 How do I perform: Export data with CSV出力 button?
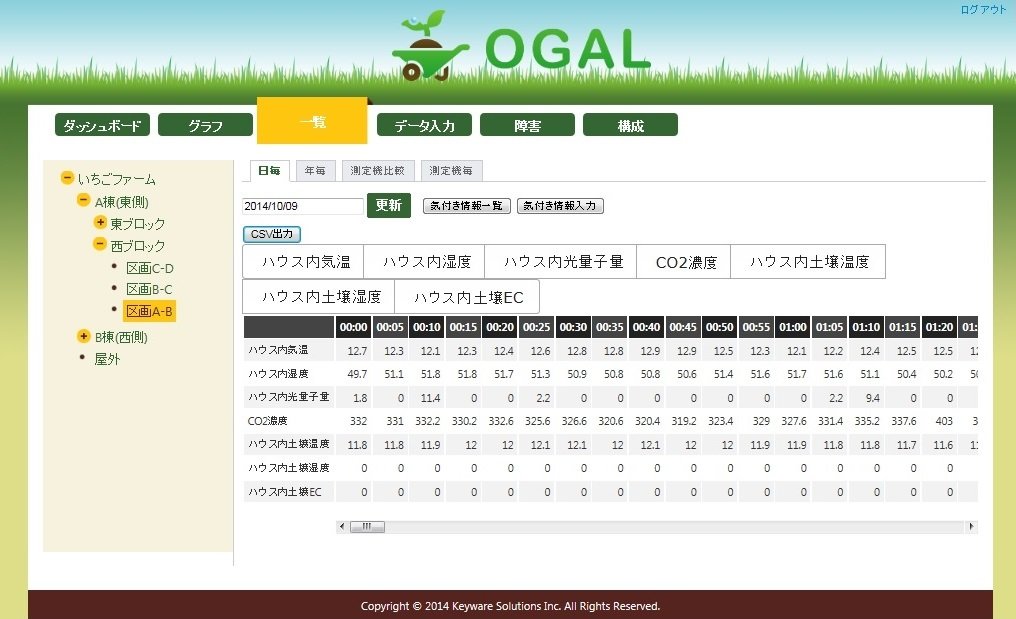coord(272,234)
